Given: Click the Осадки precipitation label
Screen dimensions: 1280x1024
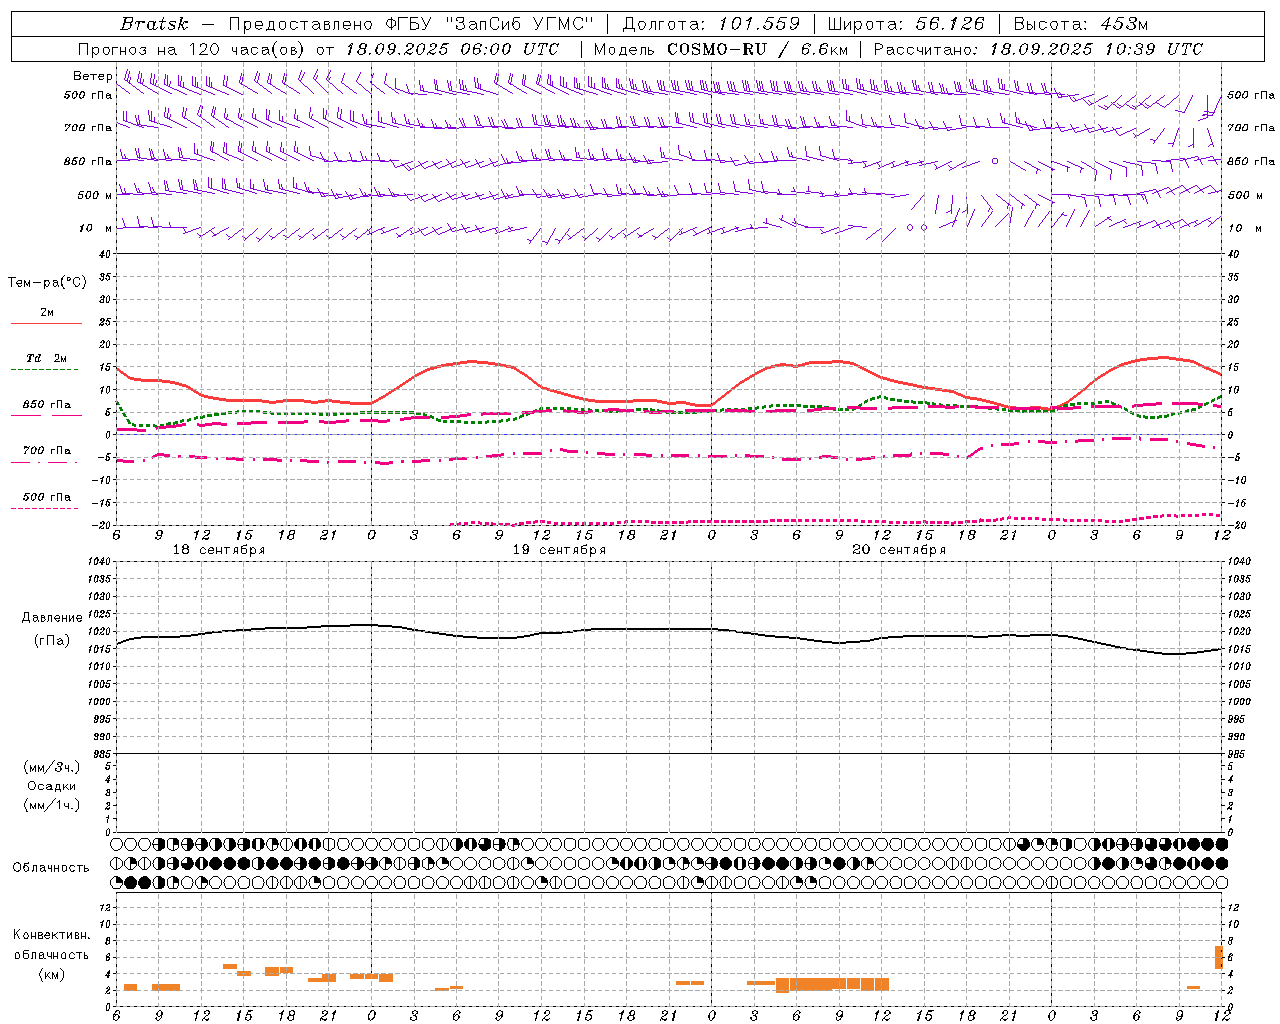Looking at the screenshot, I should pyautogui.click(x=52, y=786).
